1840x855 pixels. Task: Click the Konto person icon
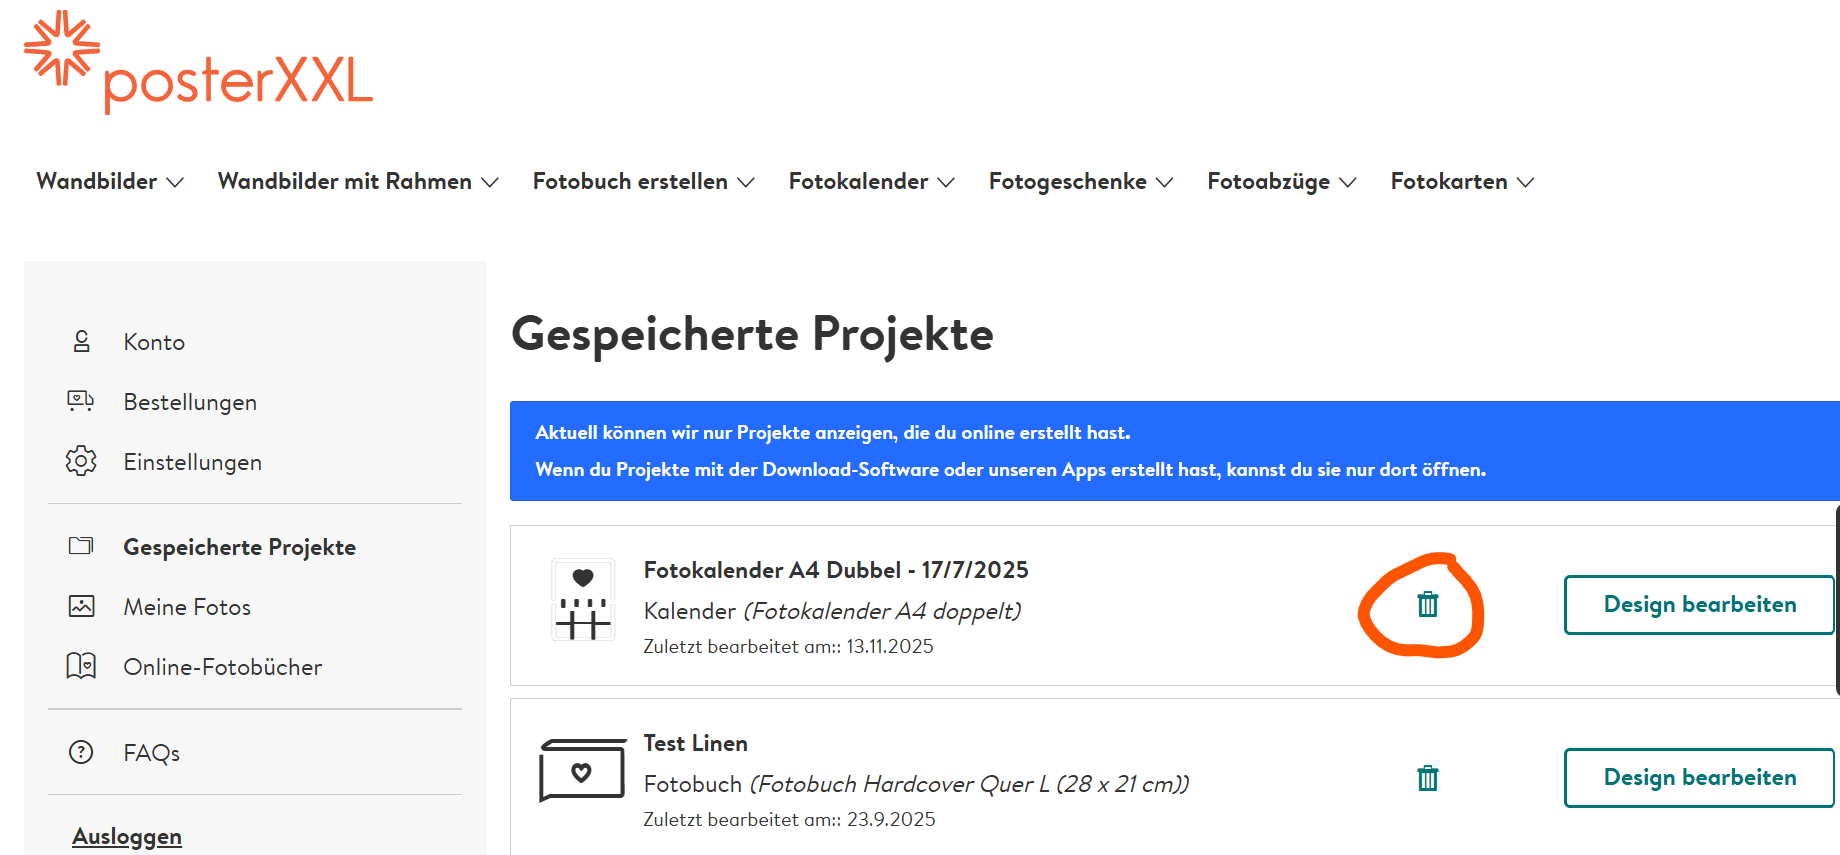tap(82, 342)
